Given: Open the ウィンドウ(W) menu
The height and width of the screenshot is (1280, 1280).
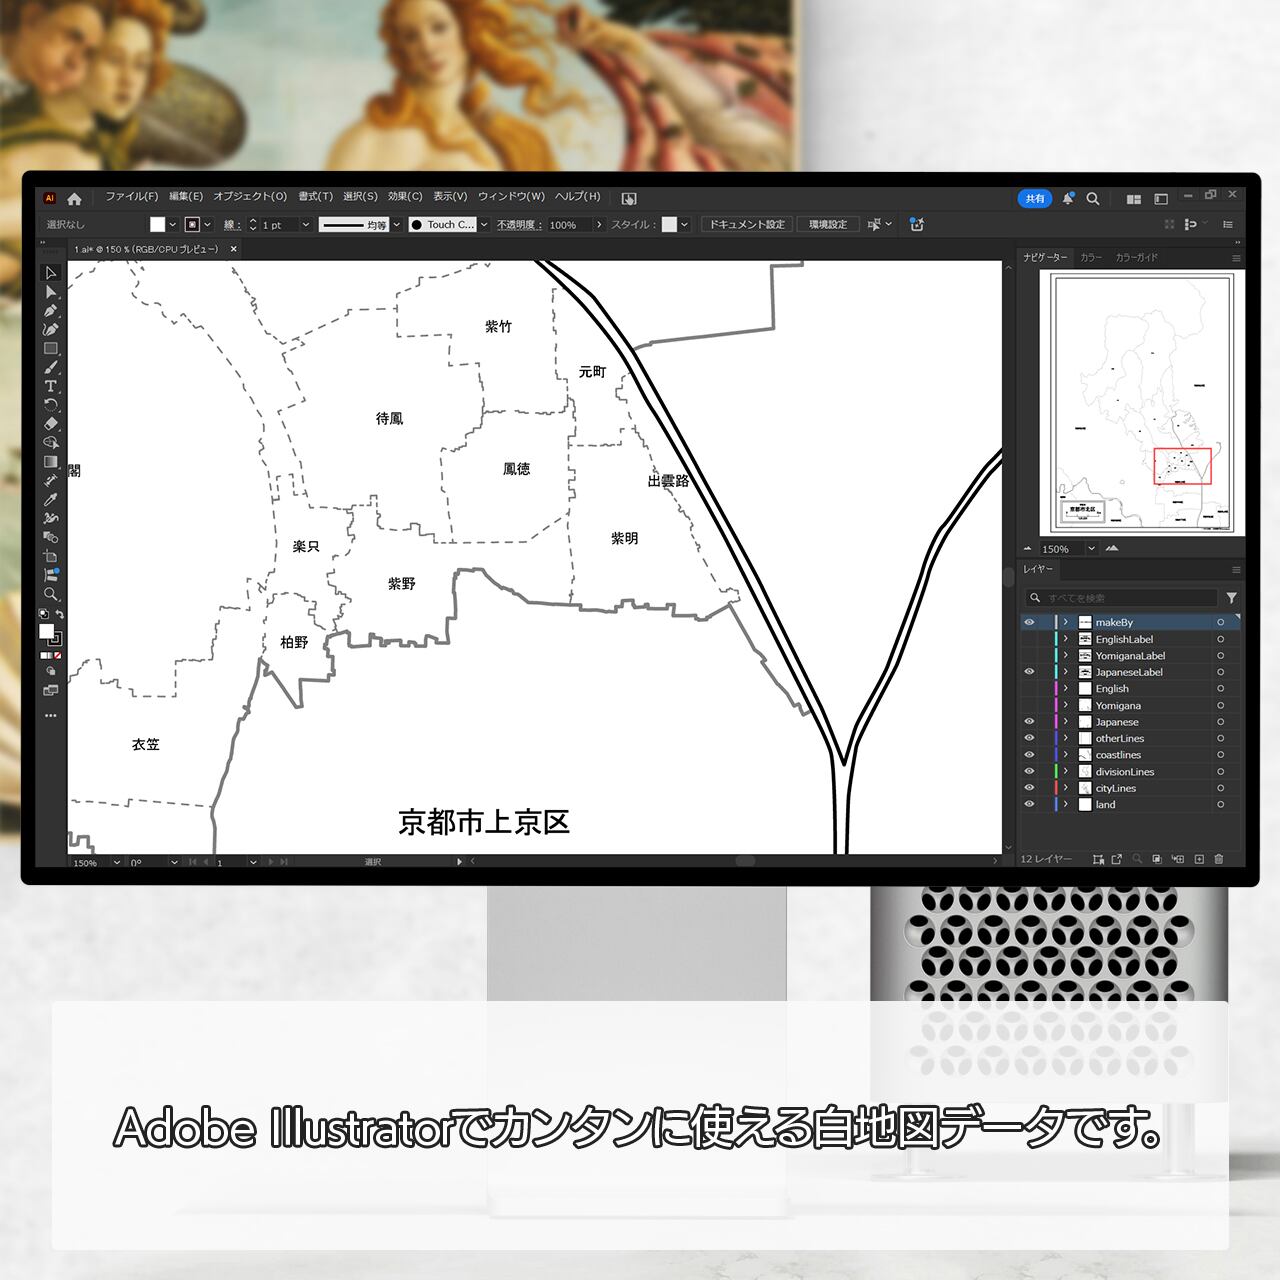Looking at the screenshot, I should point(511,197).
